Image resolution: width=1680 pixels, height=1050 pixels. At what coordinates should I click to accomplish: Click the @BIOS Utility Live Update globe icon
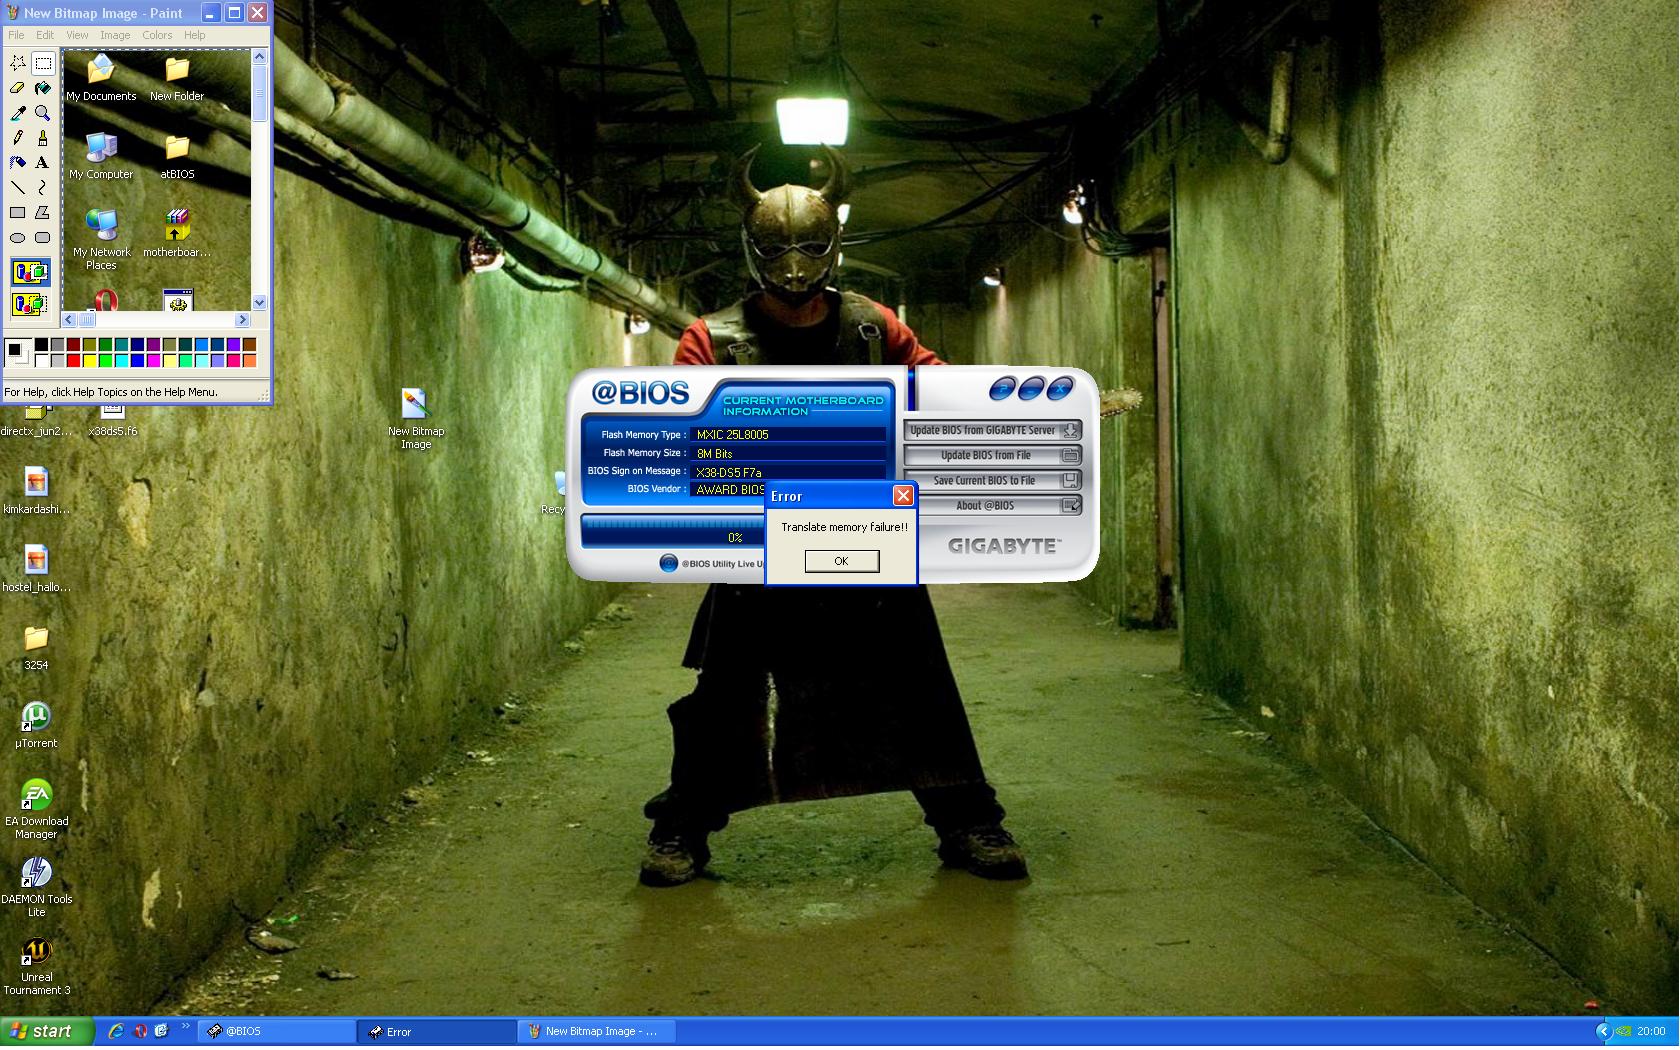click(669, 563)
